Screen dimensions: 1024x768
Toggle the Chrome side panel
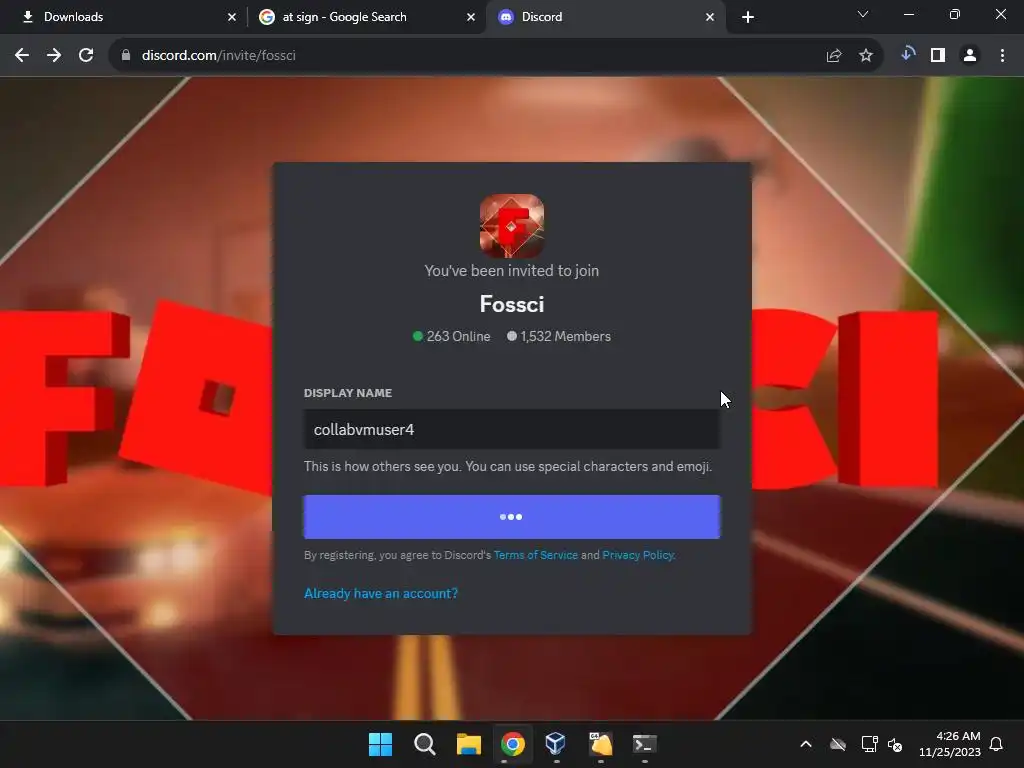click(938, 56)
